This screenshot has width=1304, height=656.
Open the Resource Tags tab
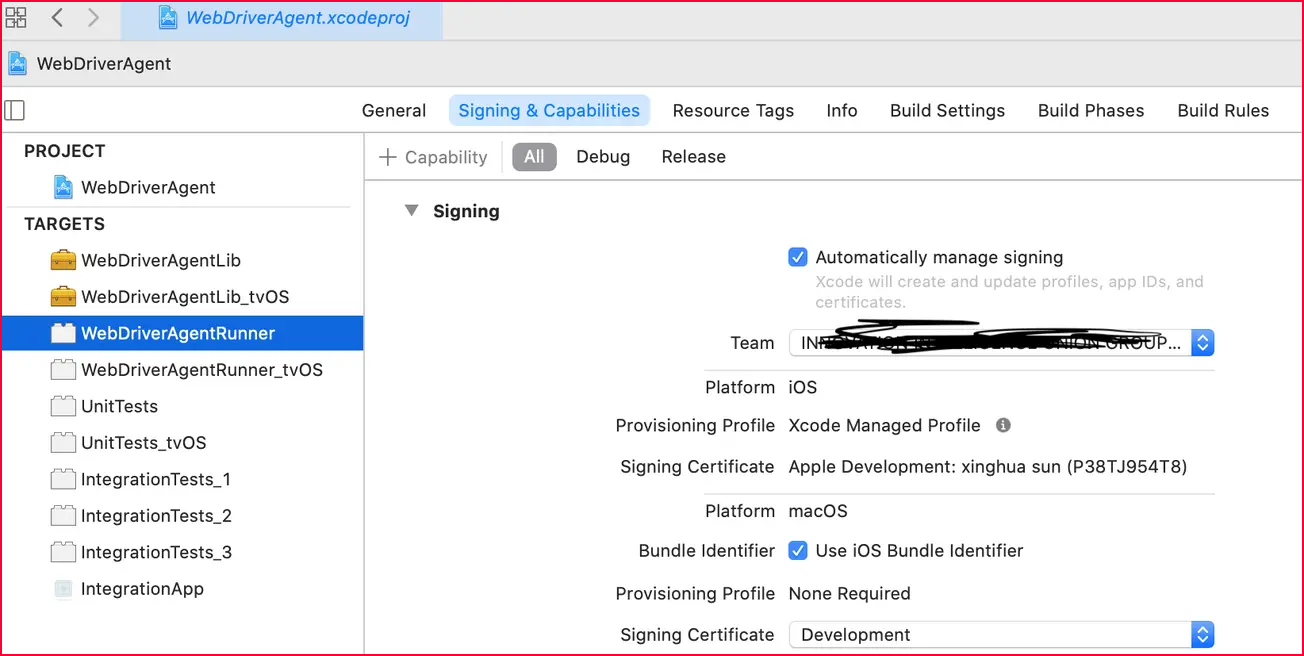point(733,111)
